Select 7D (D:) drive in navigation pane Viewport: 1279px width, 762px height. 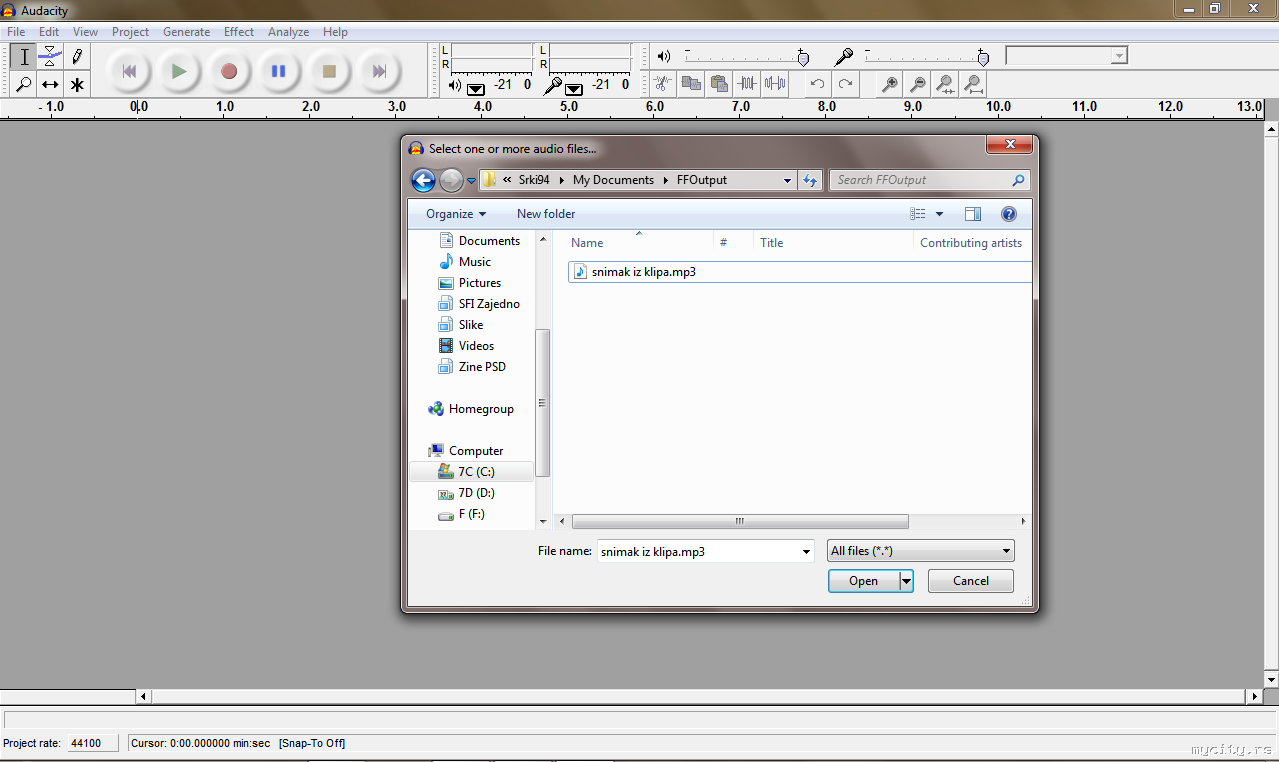[476, 493]
